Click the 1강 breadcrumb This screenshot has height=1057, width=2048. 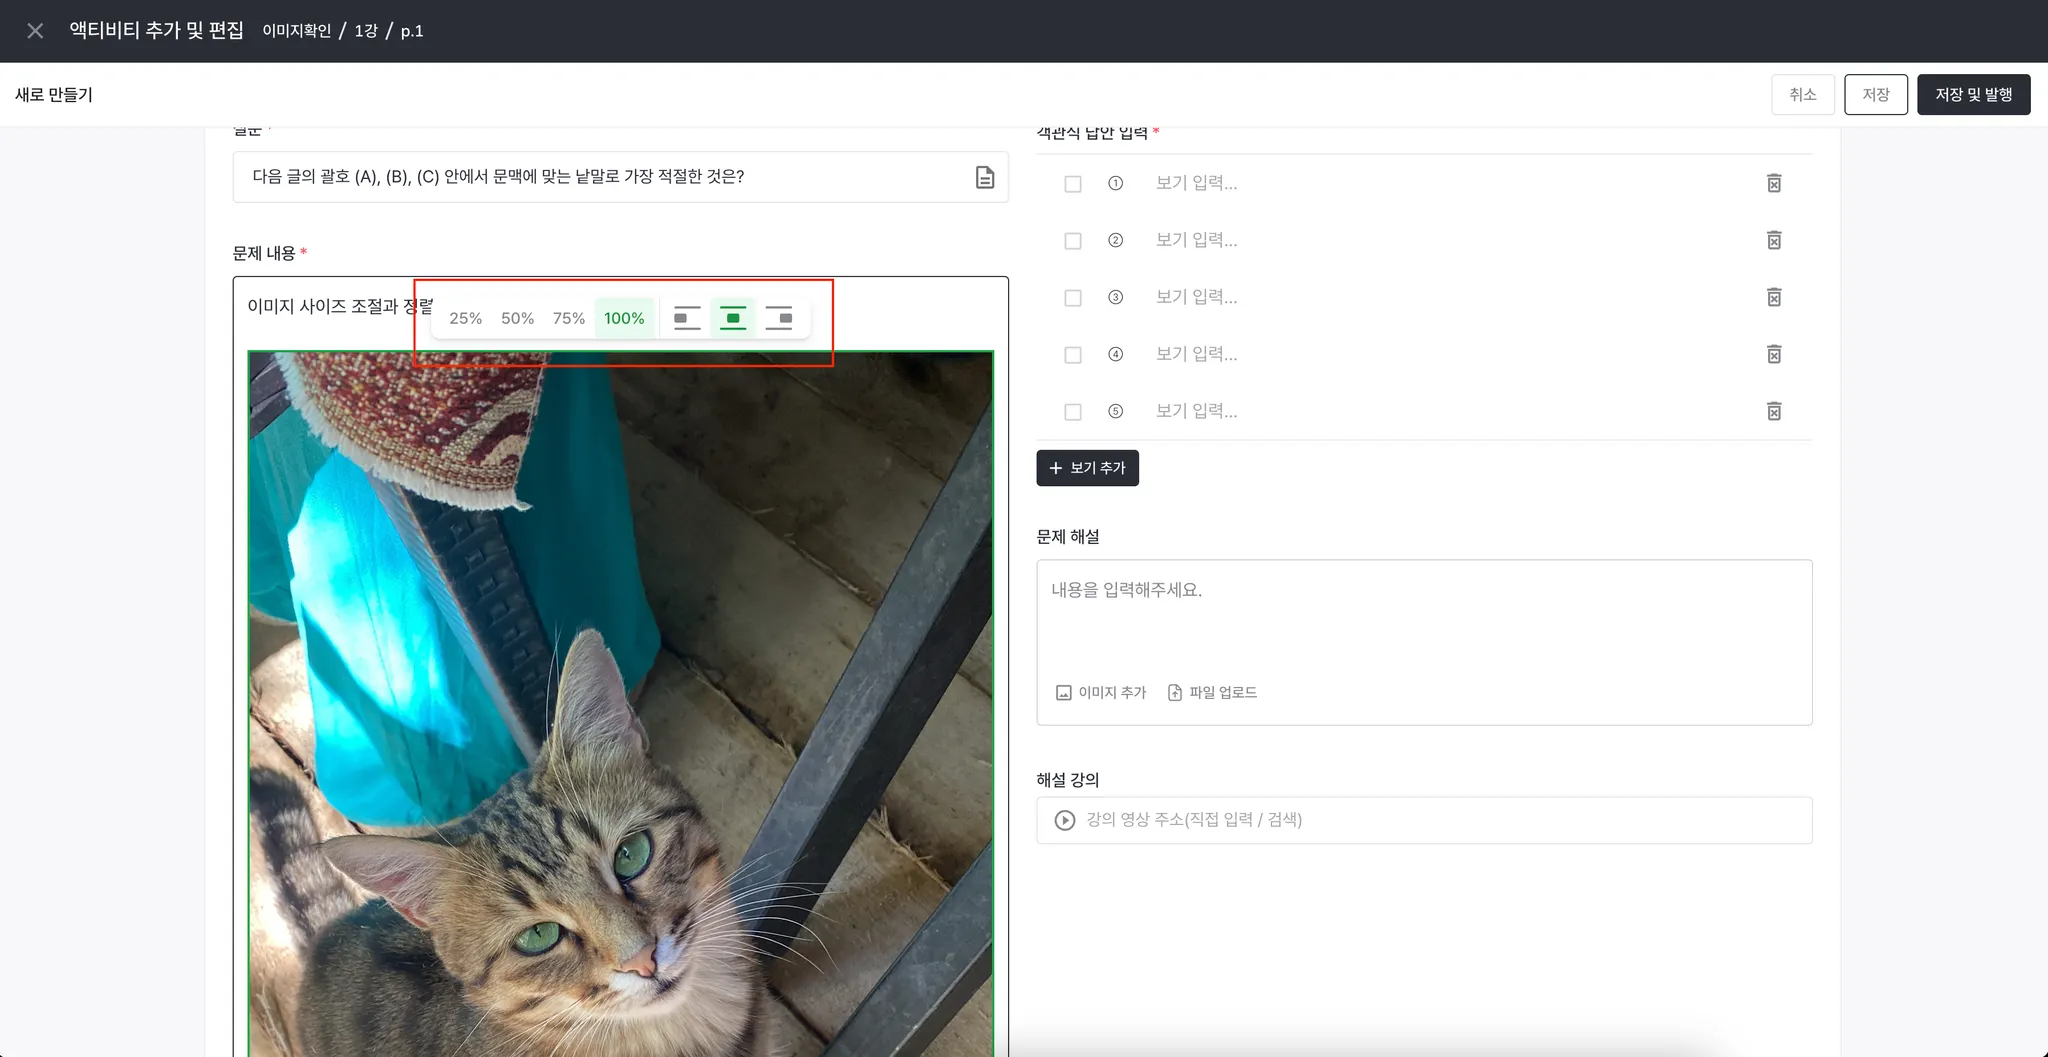coord(366,31)
